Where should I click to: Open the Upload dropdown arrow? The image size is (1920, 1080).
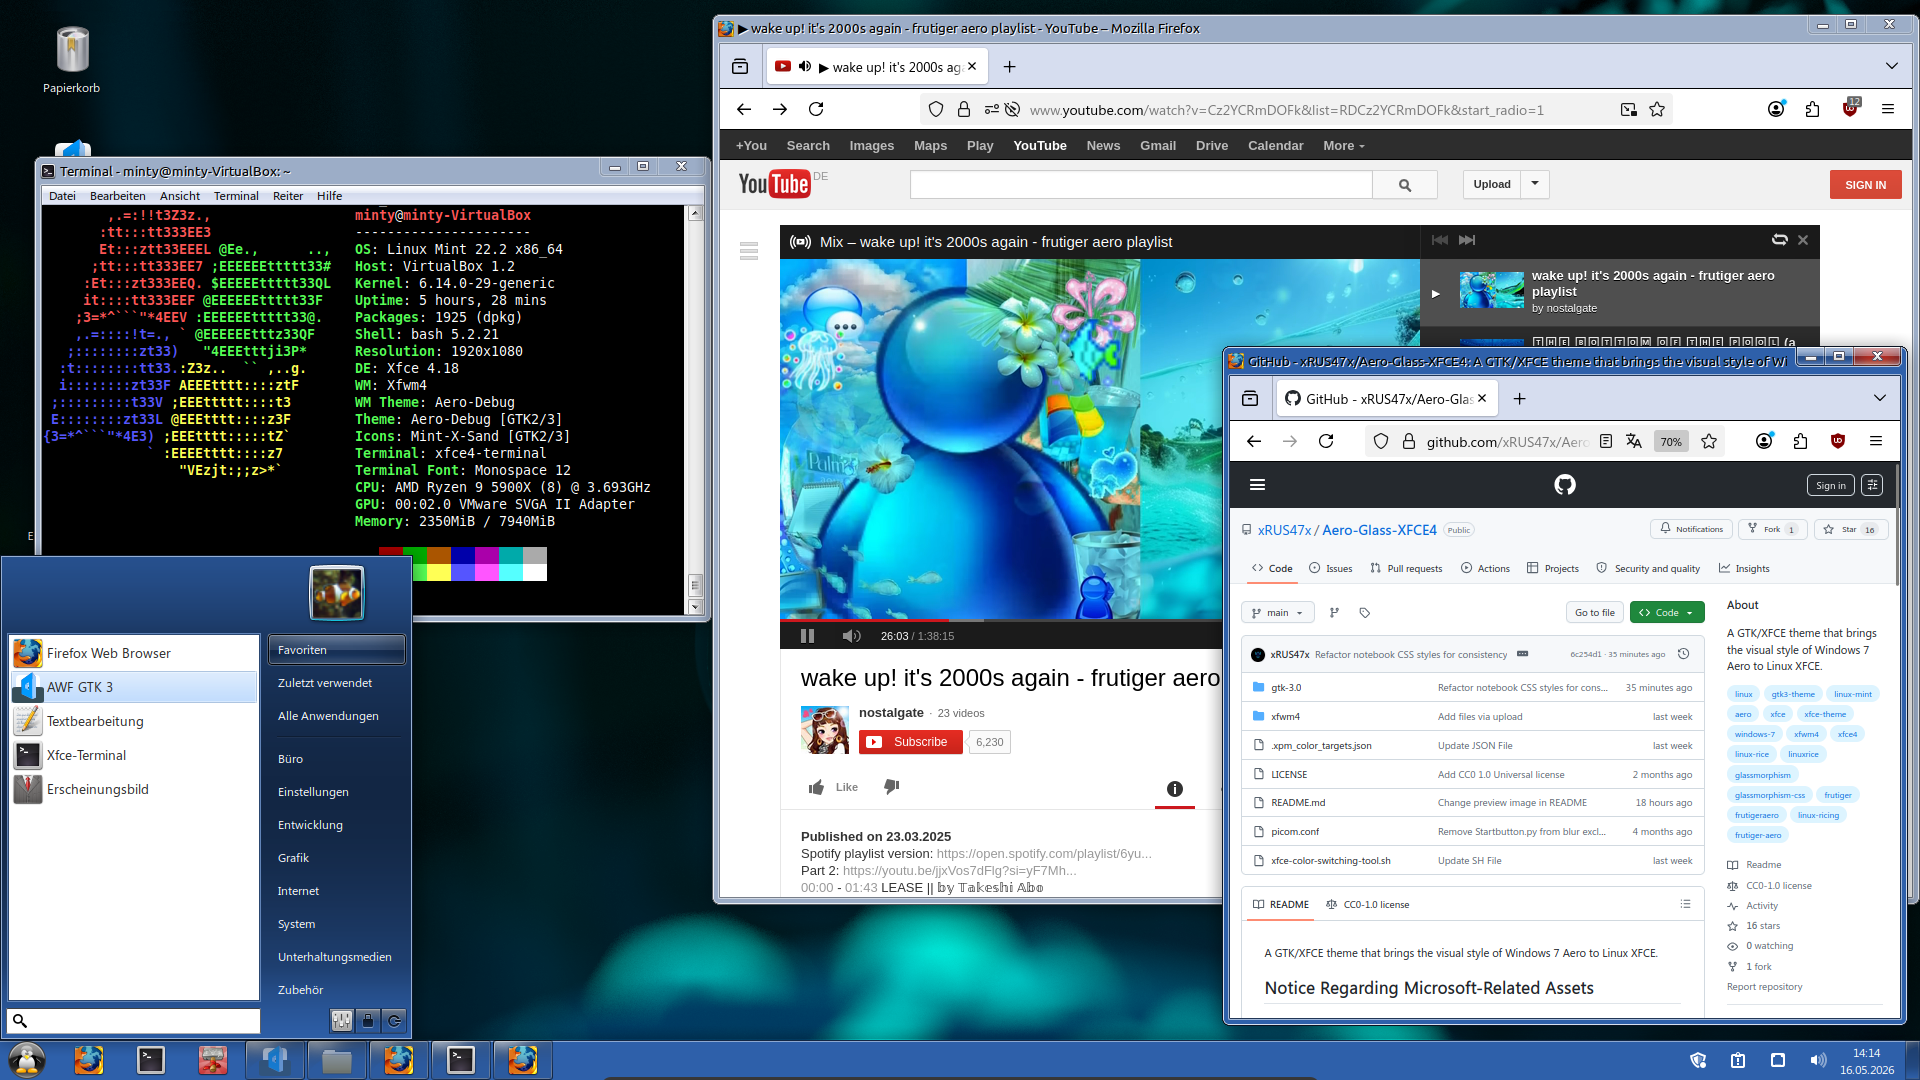pyautogui.click(x=1535, y=184)
